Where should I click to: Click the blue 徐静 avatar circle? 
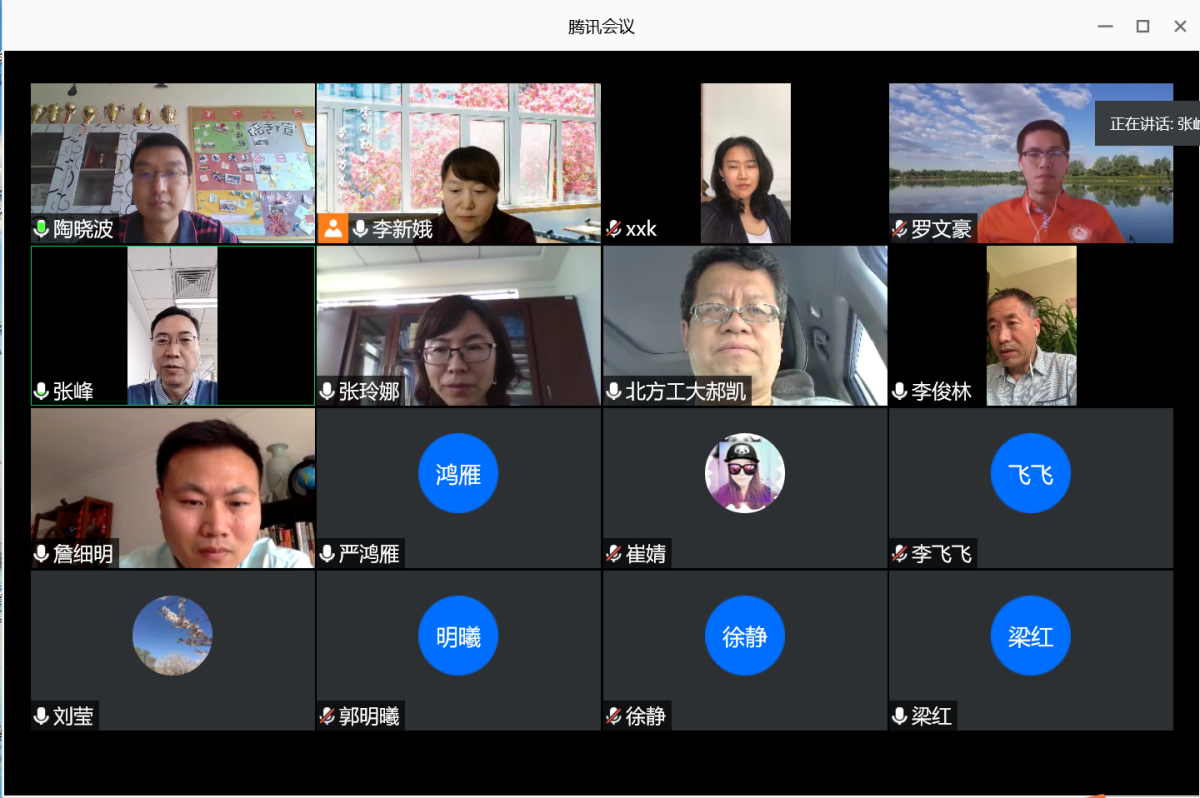[744, 636]
